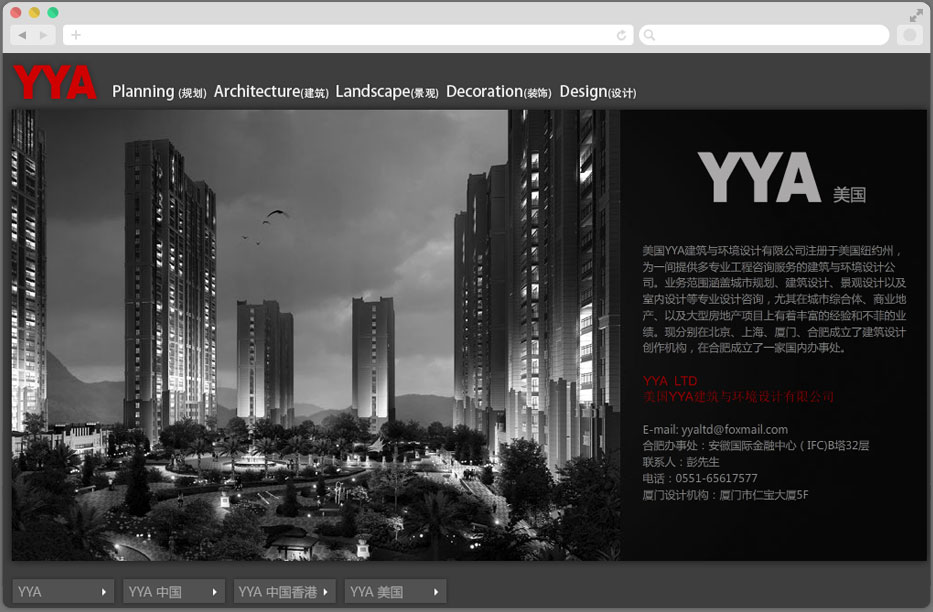The image size is (933, 612).
Task: Select Landscape (景观) in the navigation
Action: tap(387, 92)
